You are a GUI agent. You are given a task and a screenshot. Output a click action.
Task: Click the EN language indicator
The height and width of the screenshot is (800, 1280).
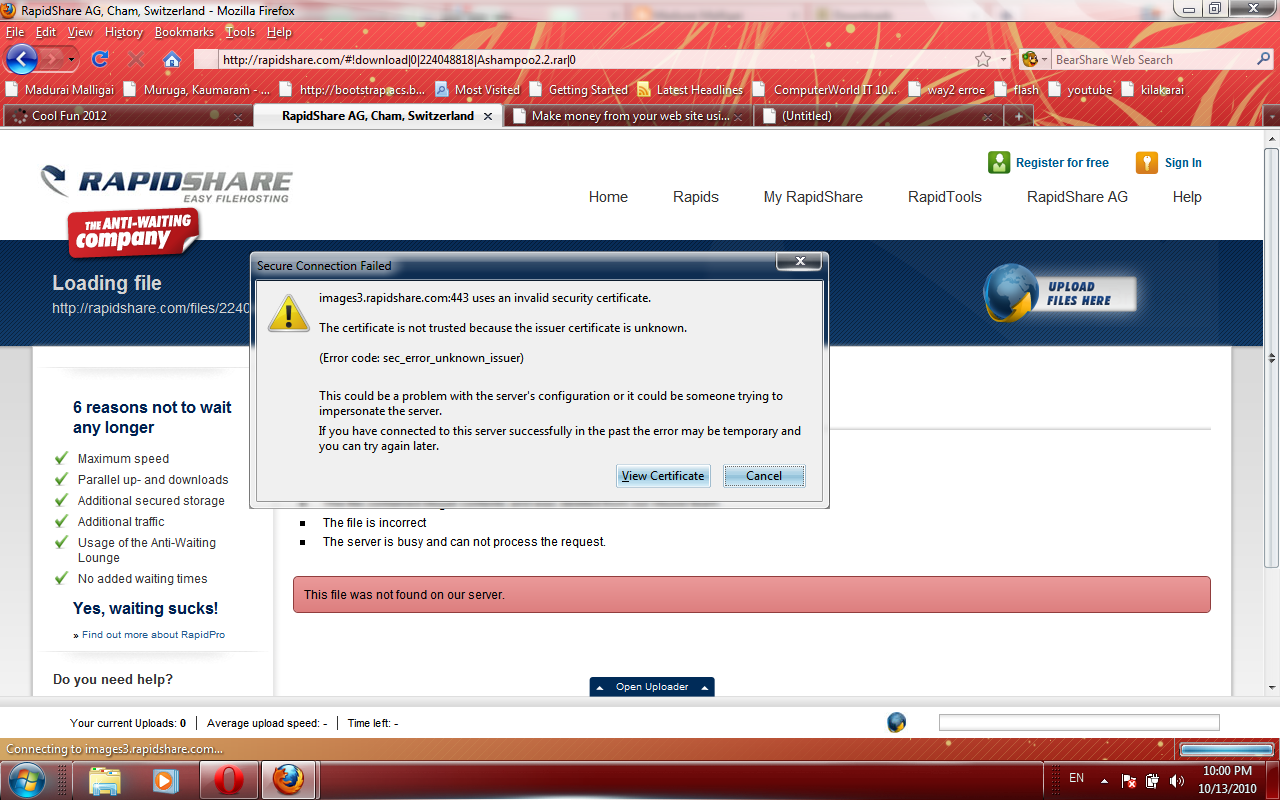(1076, 778)
